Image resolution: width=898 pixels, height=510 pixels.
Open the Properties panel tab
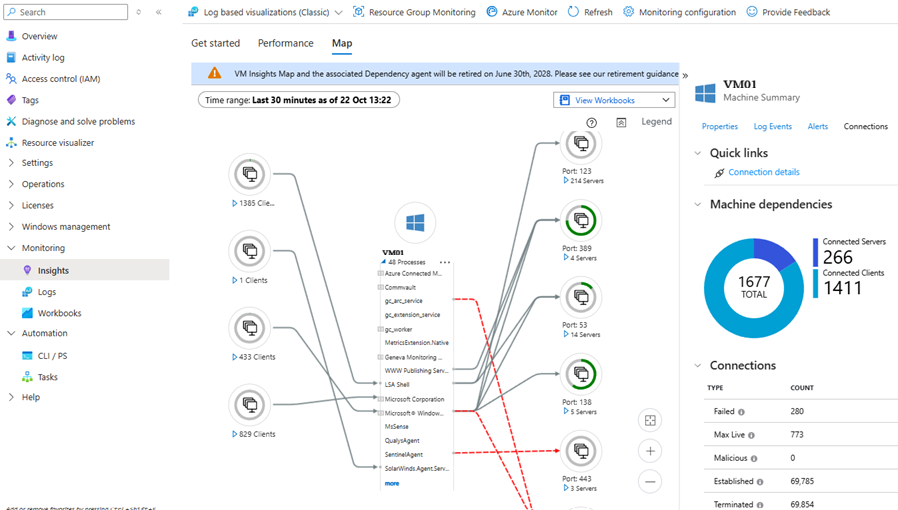pyautogui.click(x=720, y=126)
